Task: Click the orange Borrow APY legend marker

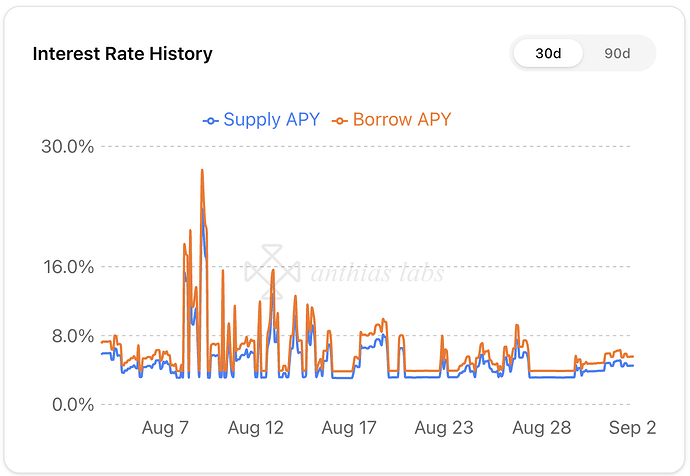Action: (x=340, y=121)
